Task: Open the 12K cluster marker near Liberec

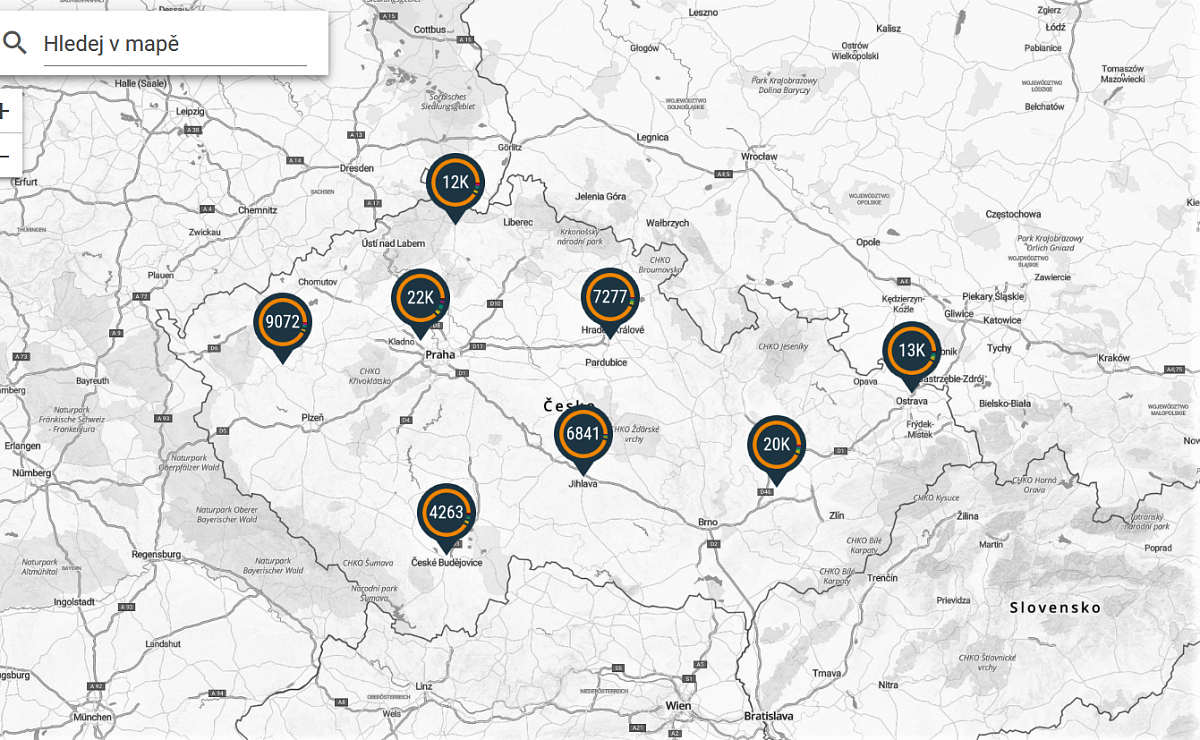Action: click(x=455, y=182)
